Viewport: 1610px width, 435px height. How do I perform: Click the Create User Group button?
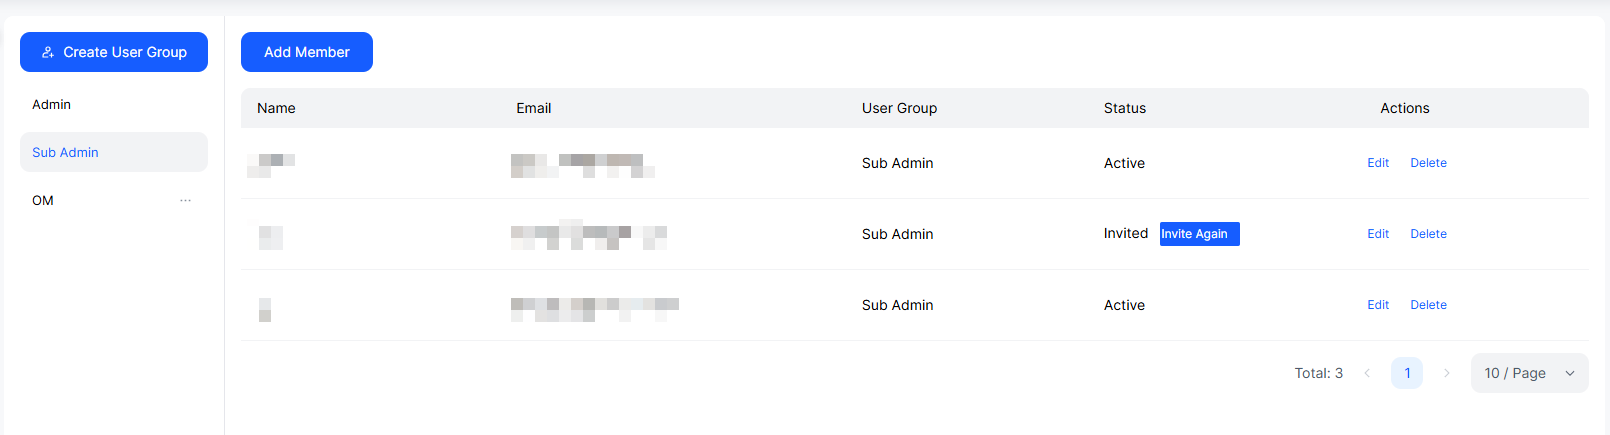114,52
